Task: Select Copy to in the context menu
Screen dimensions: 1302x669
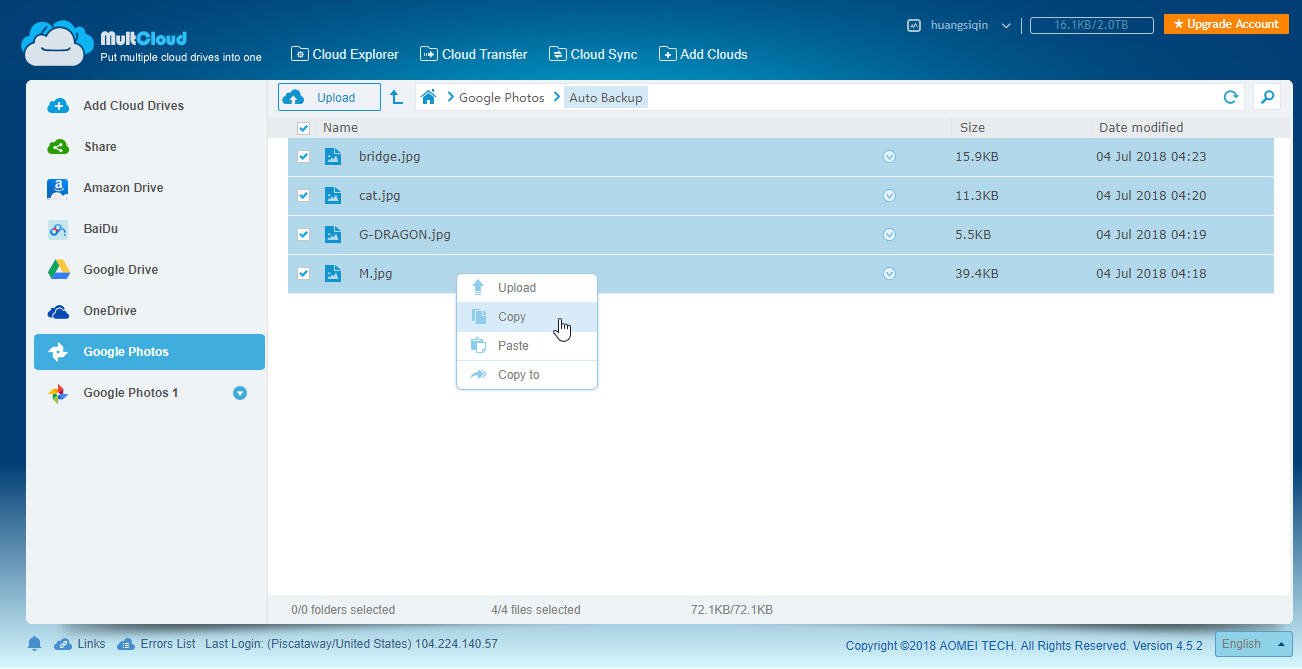Action: [518, 375]
